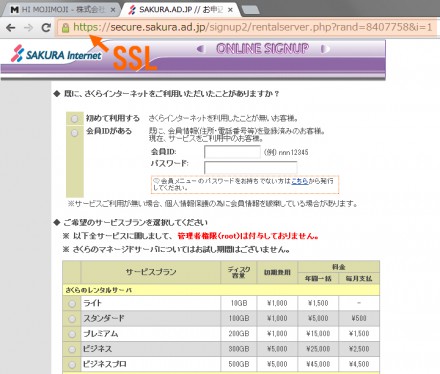The width and height of the screenshot is (440, 374).
Task: Open the こちら password issue link
Action: pos(300,181)
